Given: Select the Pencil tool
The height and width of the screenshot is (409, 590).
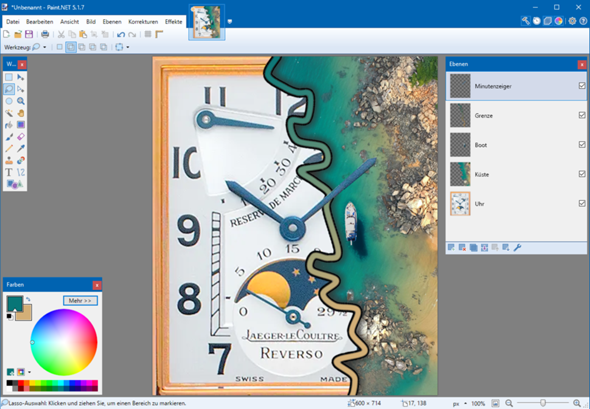Looking at the screenshot, I should [x=9, y=149].
